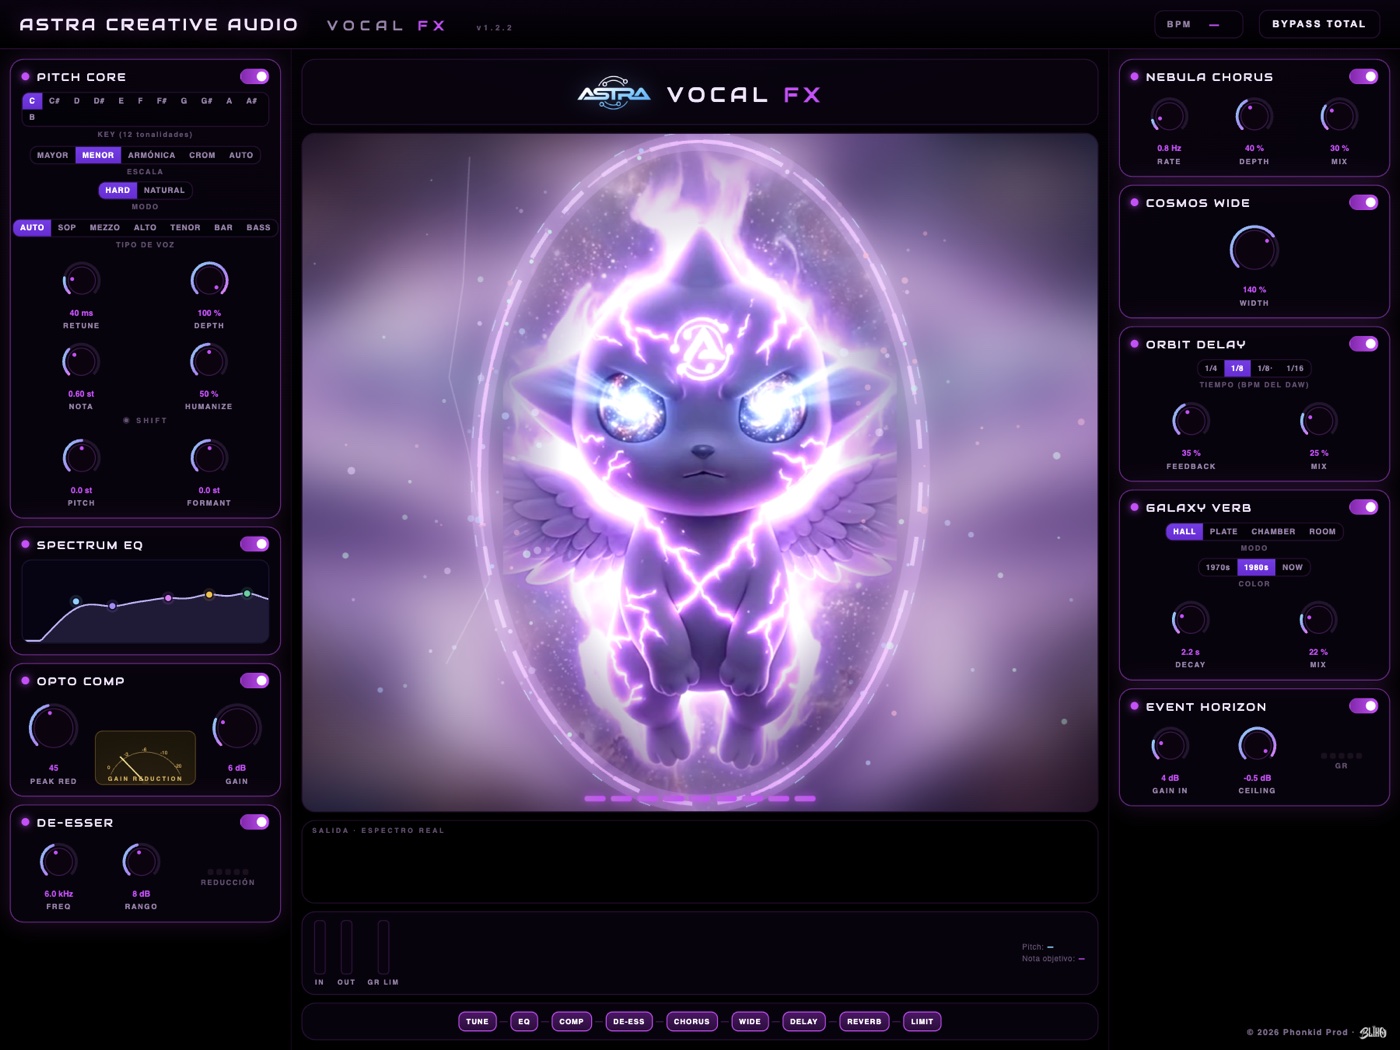Click the BPM field in the header
Viewport: 1400px width, 1050px height.
1198,24
